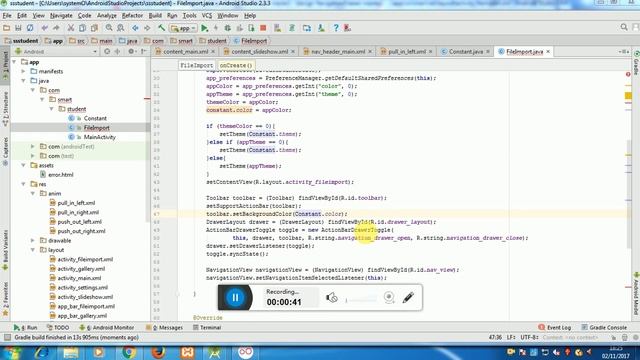Open the Messages tool window
The height and width of the screenshot is (360, 640).
click(x=164, y=327)
